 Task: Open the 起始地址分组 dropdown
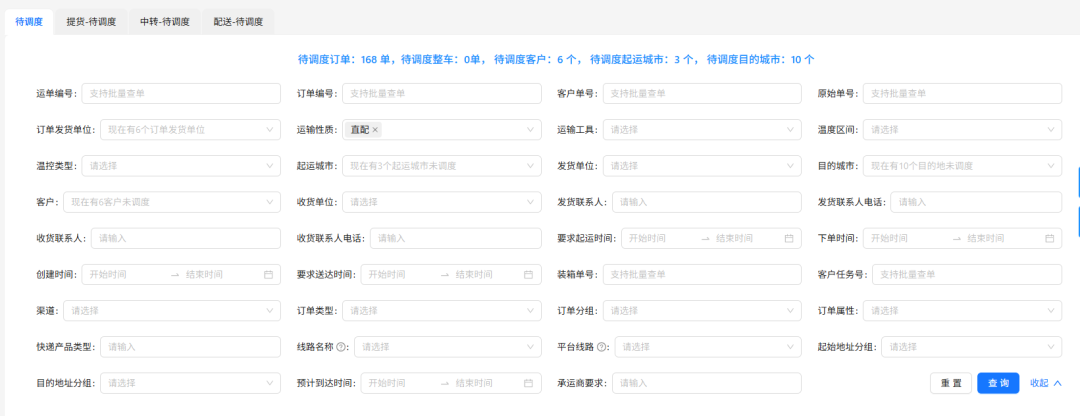[972, 347]
